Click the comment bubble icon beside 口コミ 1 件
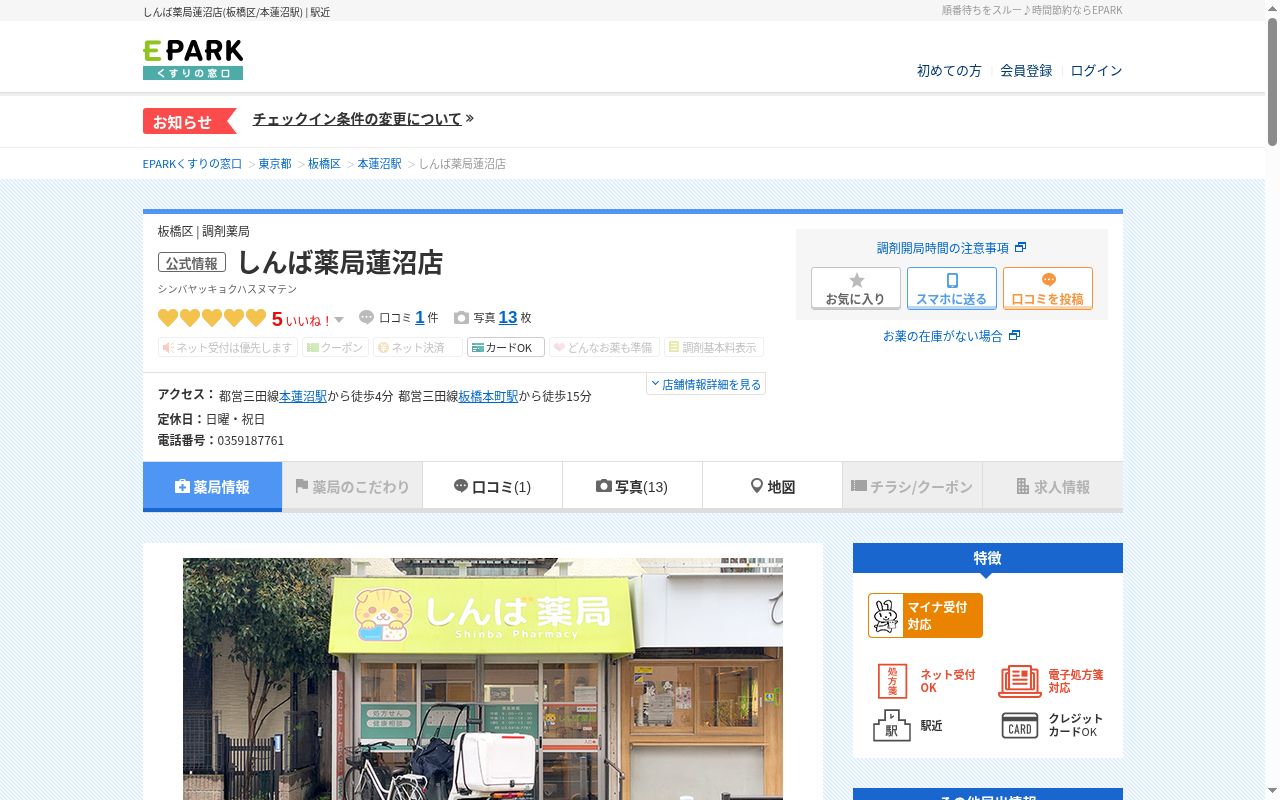Screen dimensions: 1280x800 click(366, 317)
